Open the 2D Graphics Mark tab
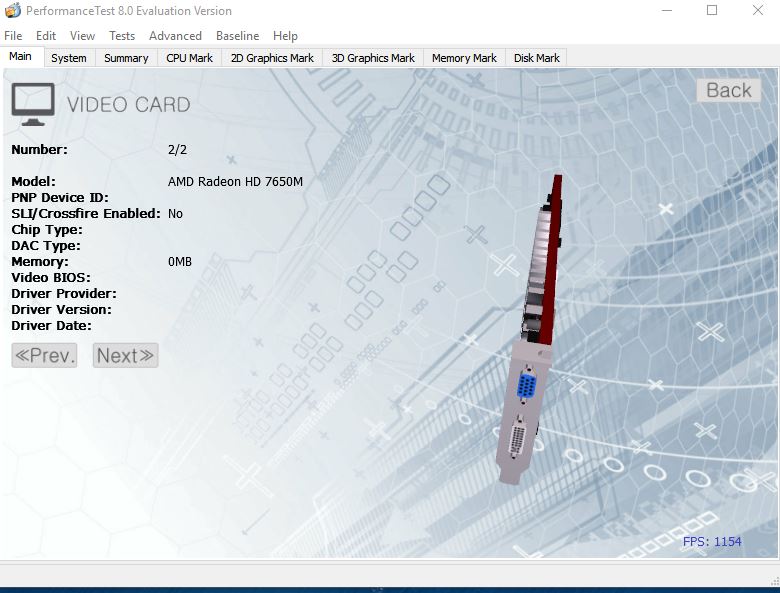 point(272,58)
